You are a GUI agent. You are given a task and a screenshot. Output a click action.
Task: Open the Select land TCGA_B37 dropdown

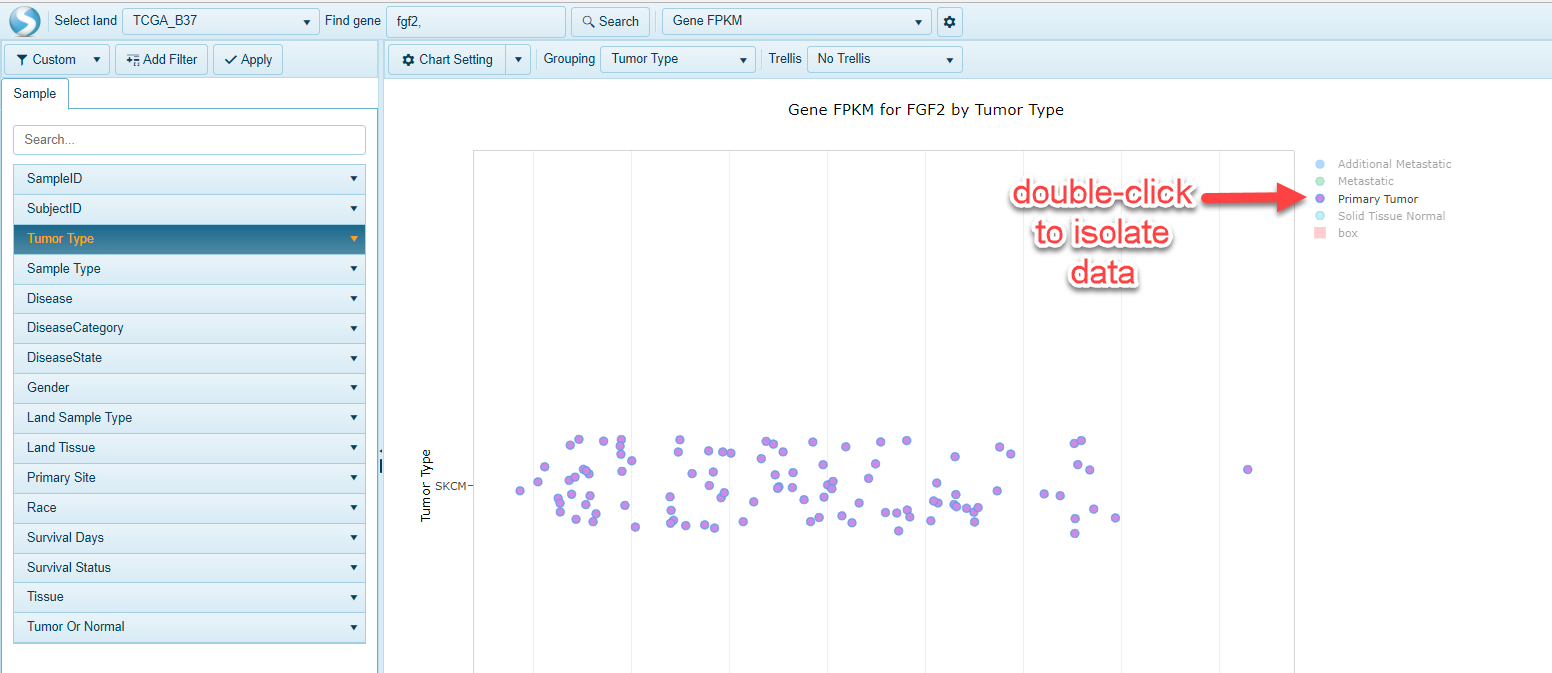[x=221, y=21]
